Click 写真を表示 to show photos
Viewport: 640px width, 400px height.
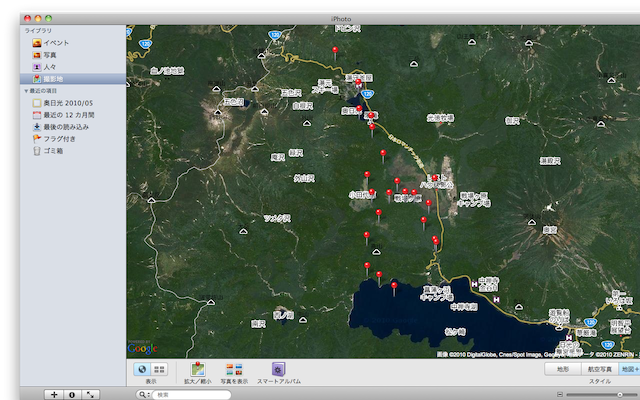[235, 370]
